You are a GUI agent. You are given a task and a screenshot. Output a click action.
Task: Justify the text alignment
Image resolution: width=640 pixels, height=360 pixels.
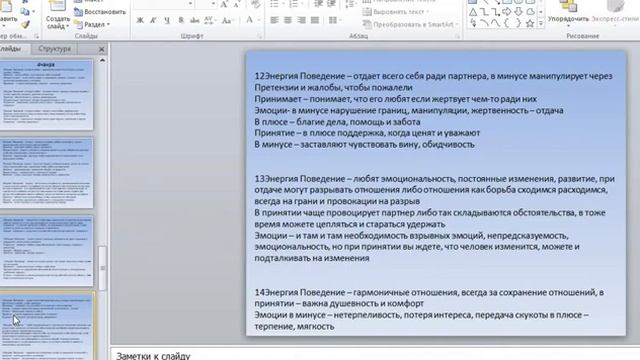[315, 20]
